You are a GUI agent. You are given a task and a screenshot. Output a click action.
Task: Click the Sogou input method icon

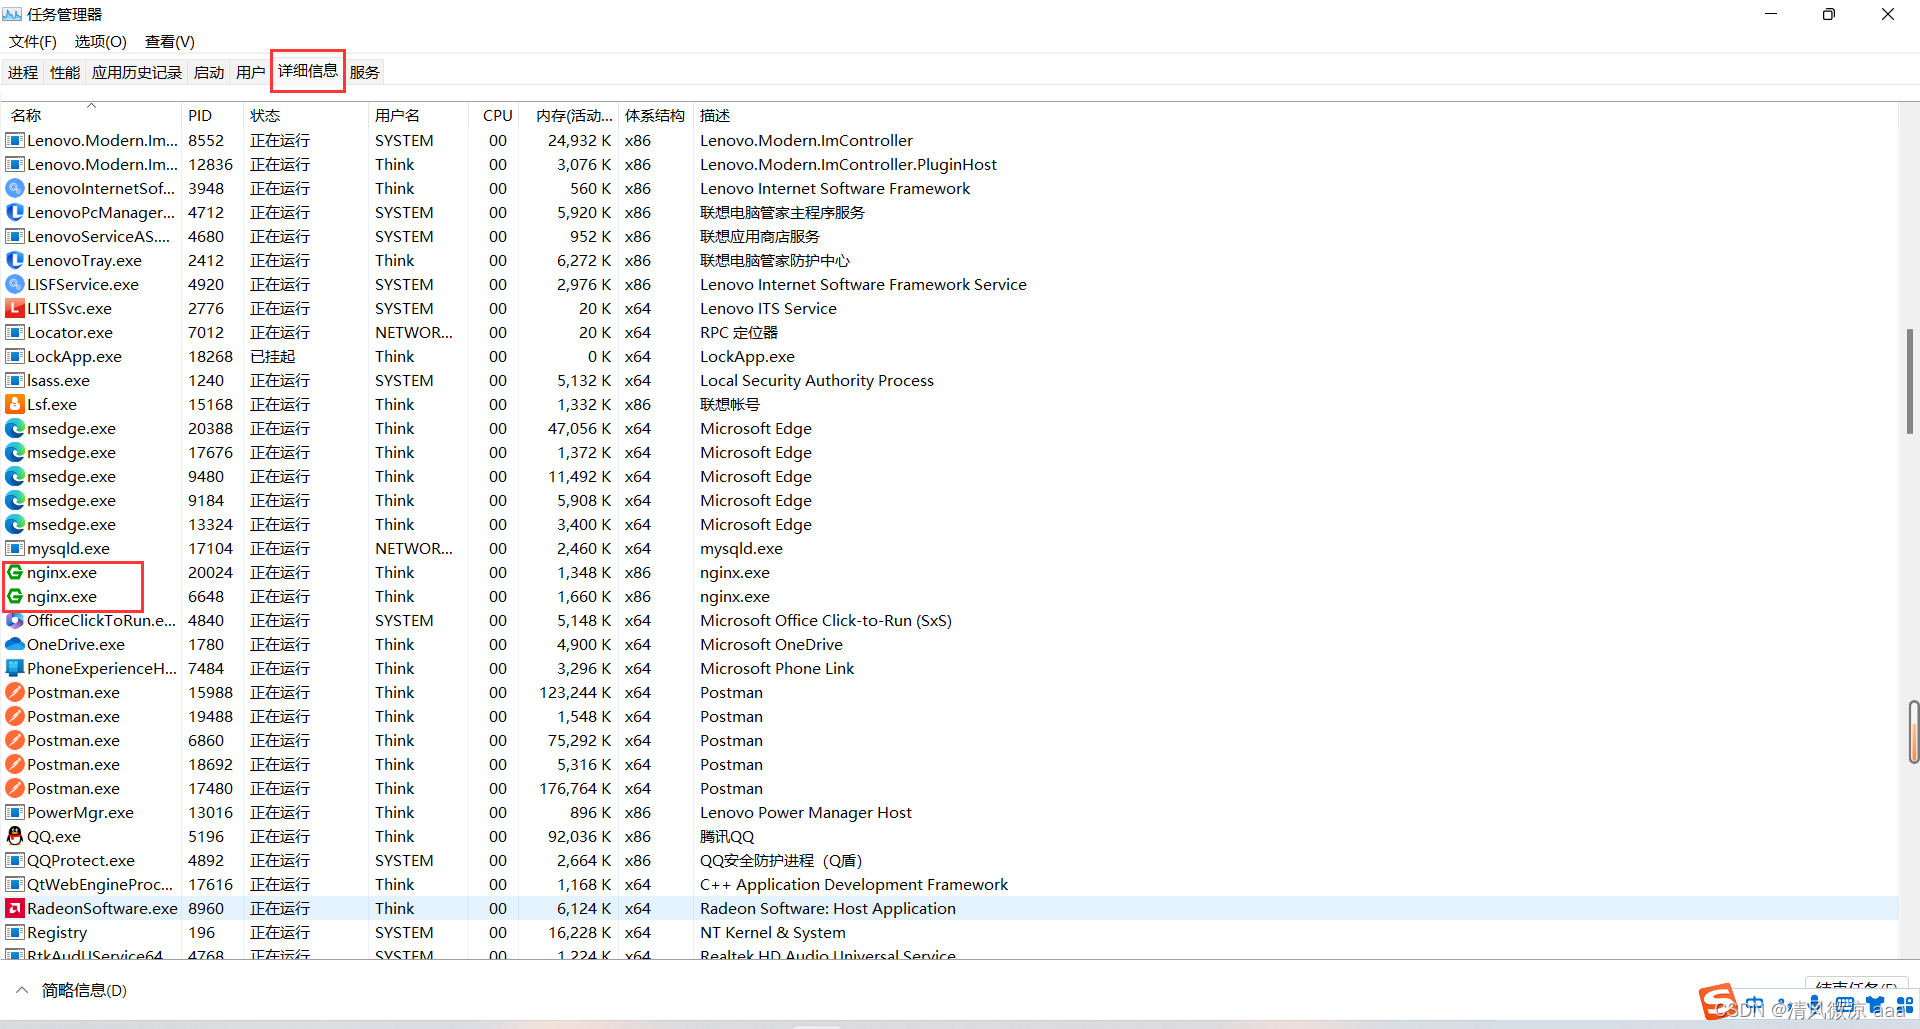click(x=1718, y=1002)
